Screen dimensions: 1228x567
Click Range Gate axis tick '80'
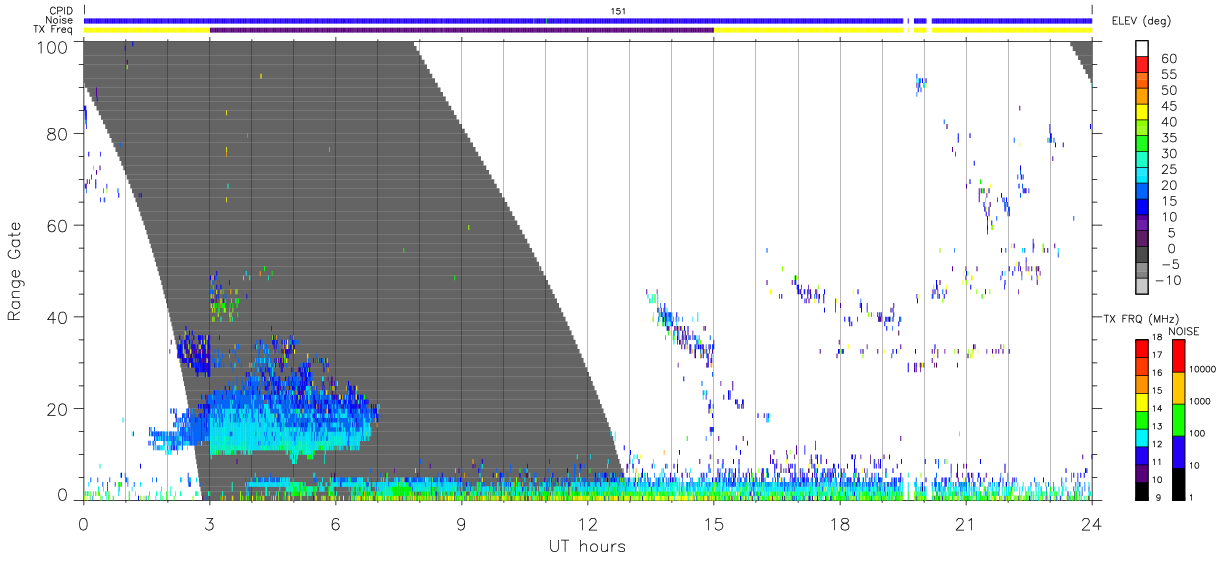[59, 133]
